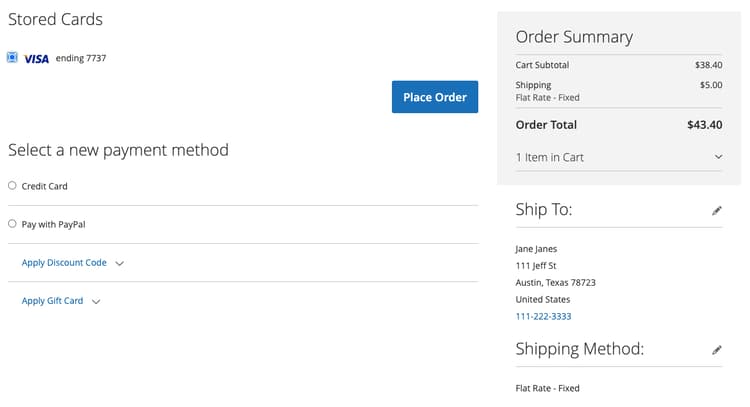Open the Apply Discount Code link
This screenshot has height=407, width=750.
(64, 263)
